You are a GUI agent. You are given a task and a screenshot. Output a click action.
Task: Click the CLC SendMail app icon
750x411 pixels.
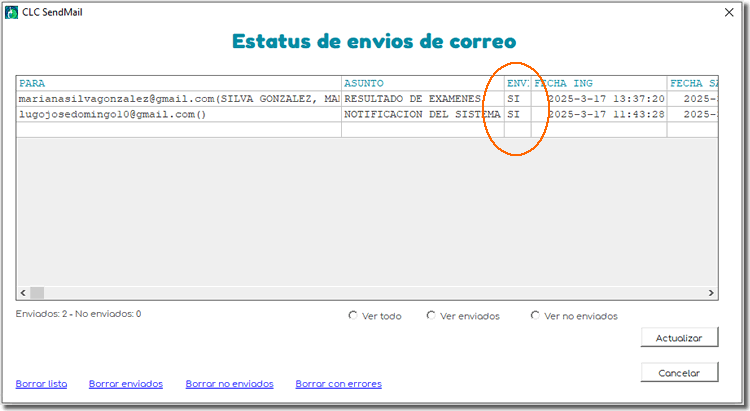click(x=12, y=12)
